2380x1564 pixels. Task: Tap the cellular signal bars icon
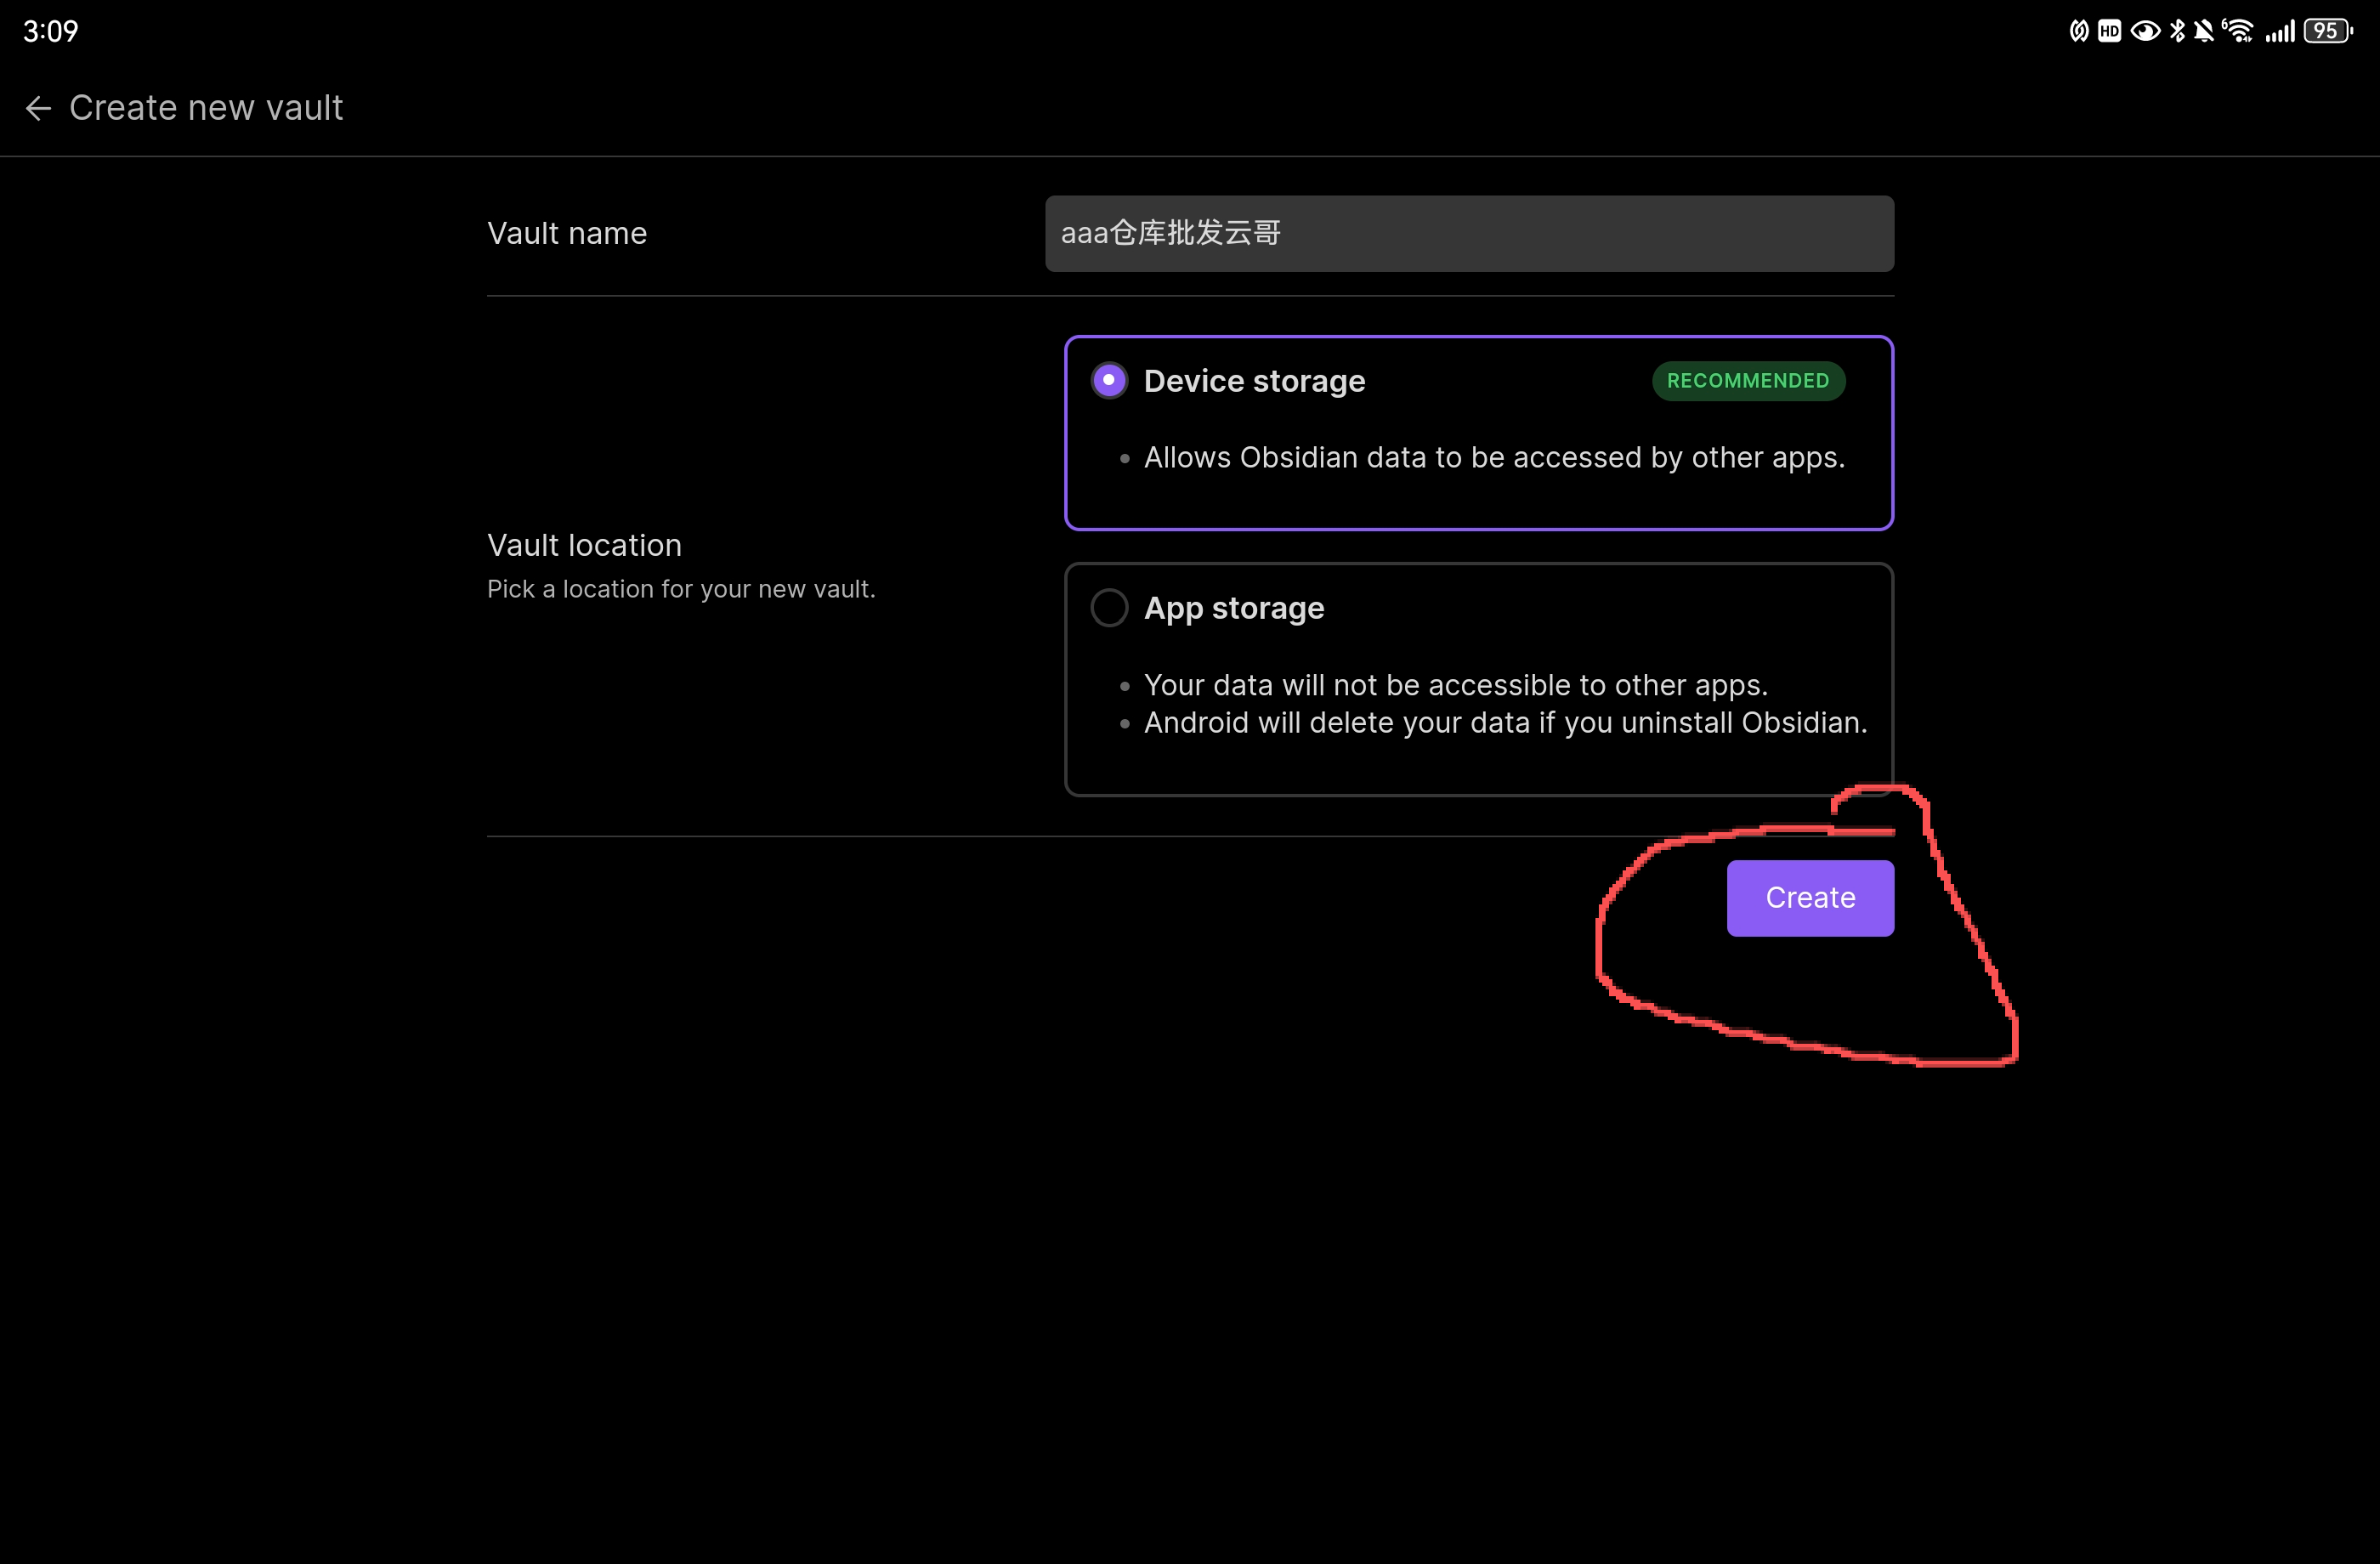click(x=2280, y=31)
